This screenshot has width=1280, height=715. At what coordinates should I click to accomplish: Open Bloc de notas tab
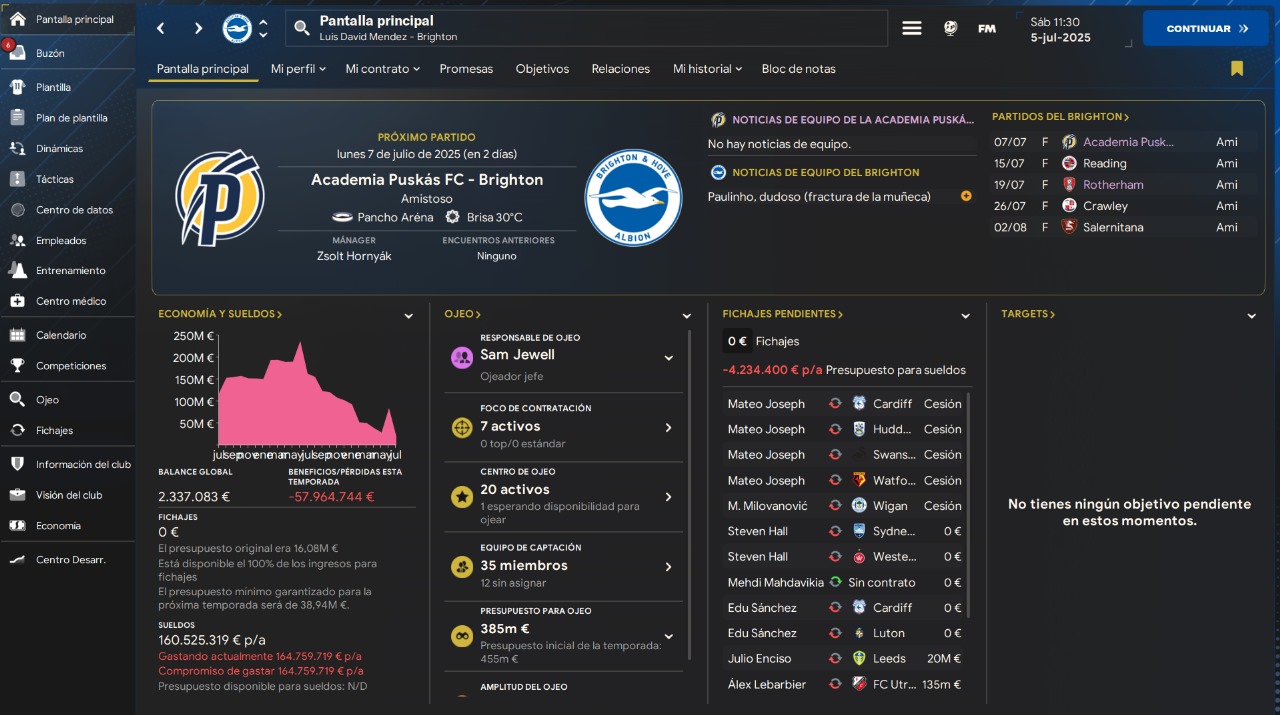tap(798, 69)
